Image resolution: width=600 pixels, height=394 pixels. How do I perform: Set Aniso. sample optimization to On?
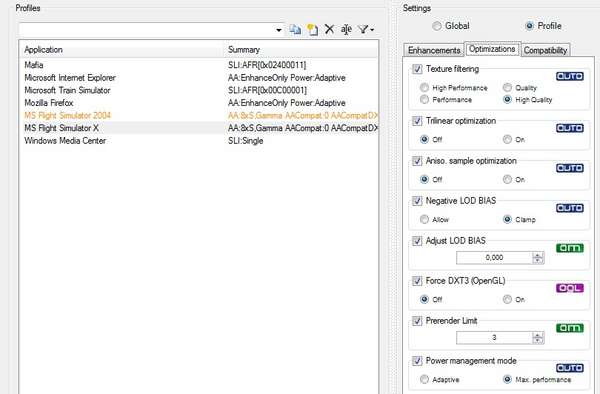click(x=507, y=179)
